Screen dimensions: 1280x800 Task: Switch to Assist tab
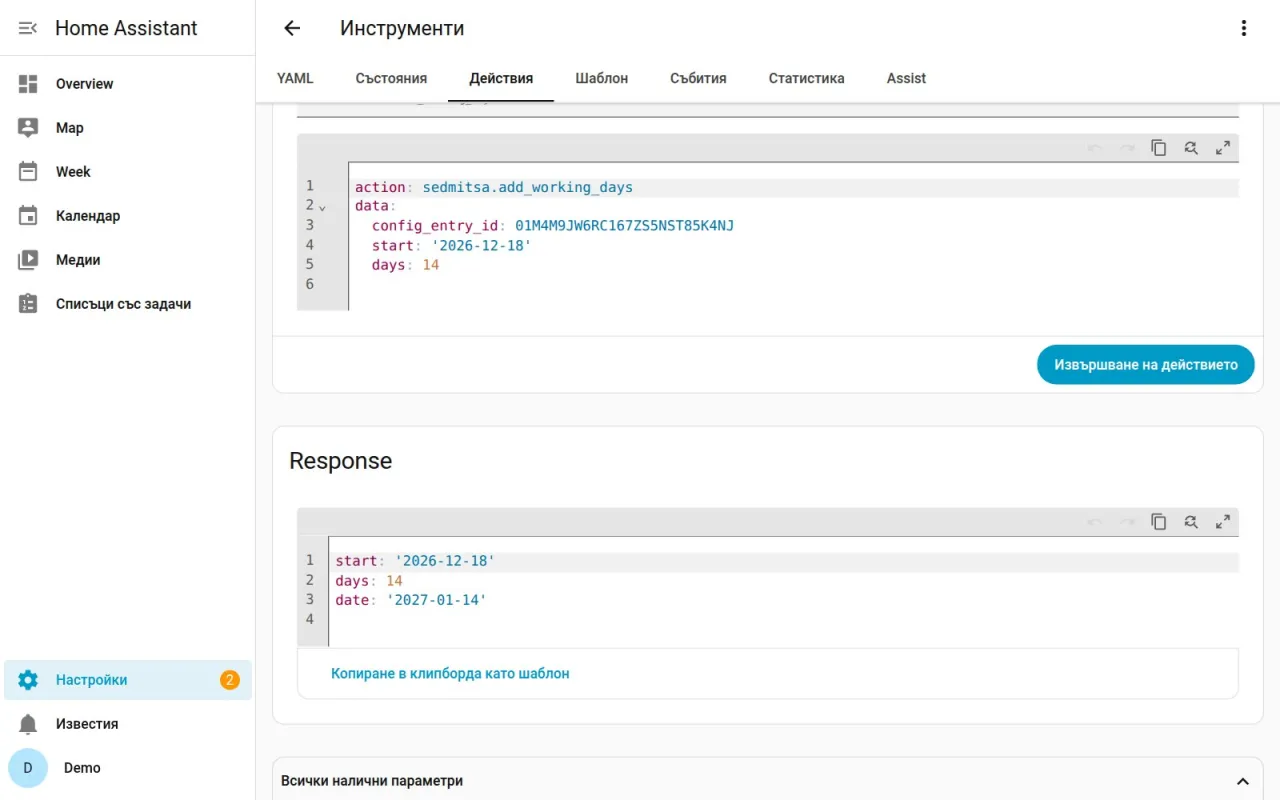(x=906, y=78)
